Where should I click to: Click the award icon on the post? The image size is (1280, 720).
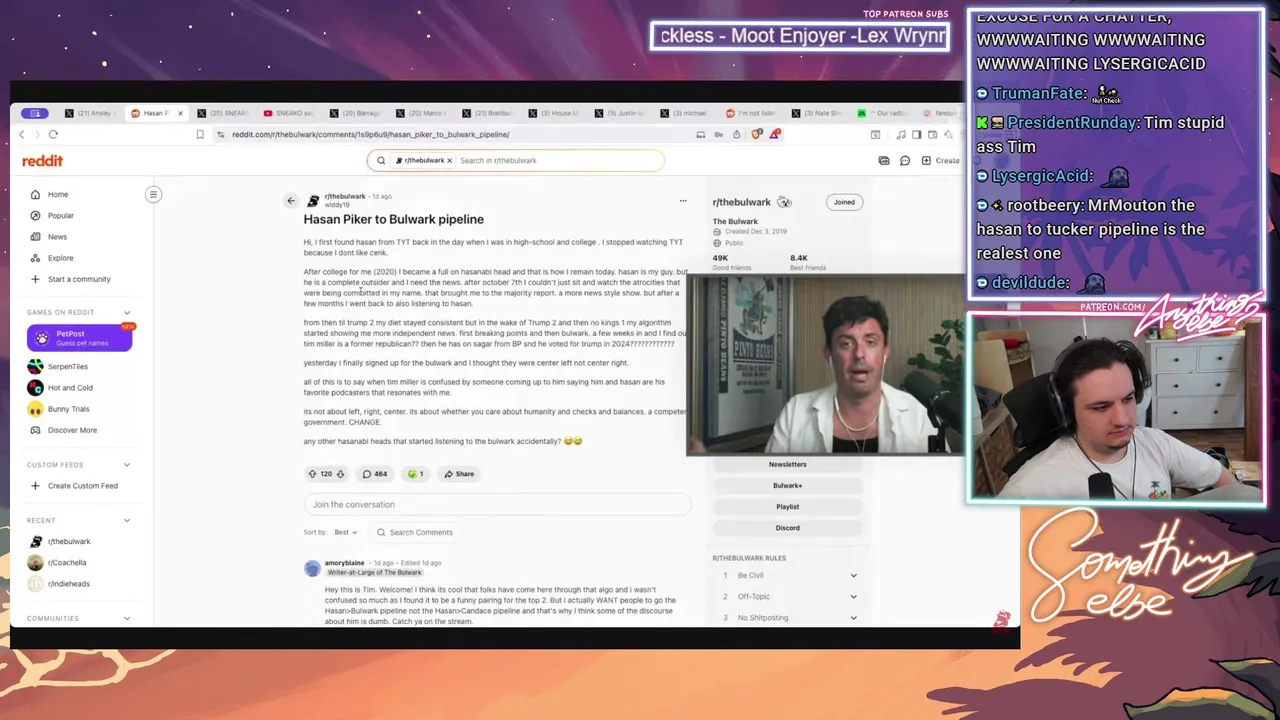(x=415, y=474)
